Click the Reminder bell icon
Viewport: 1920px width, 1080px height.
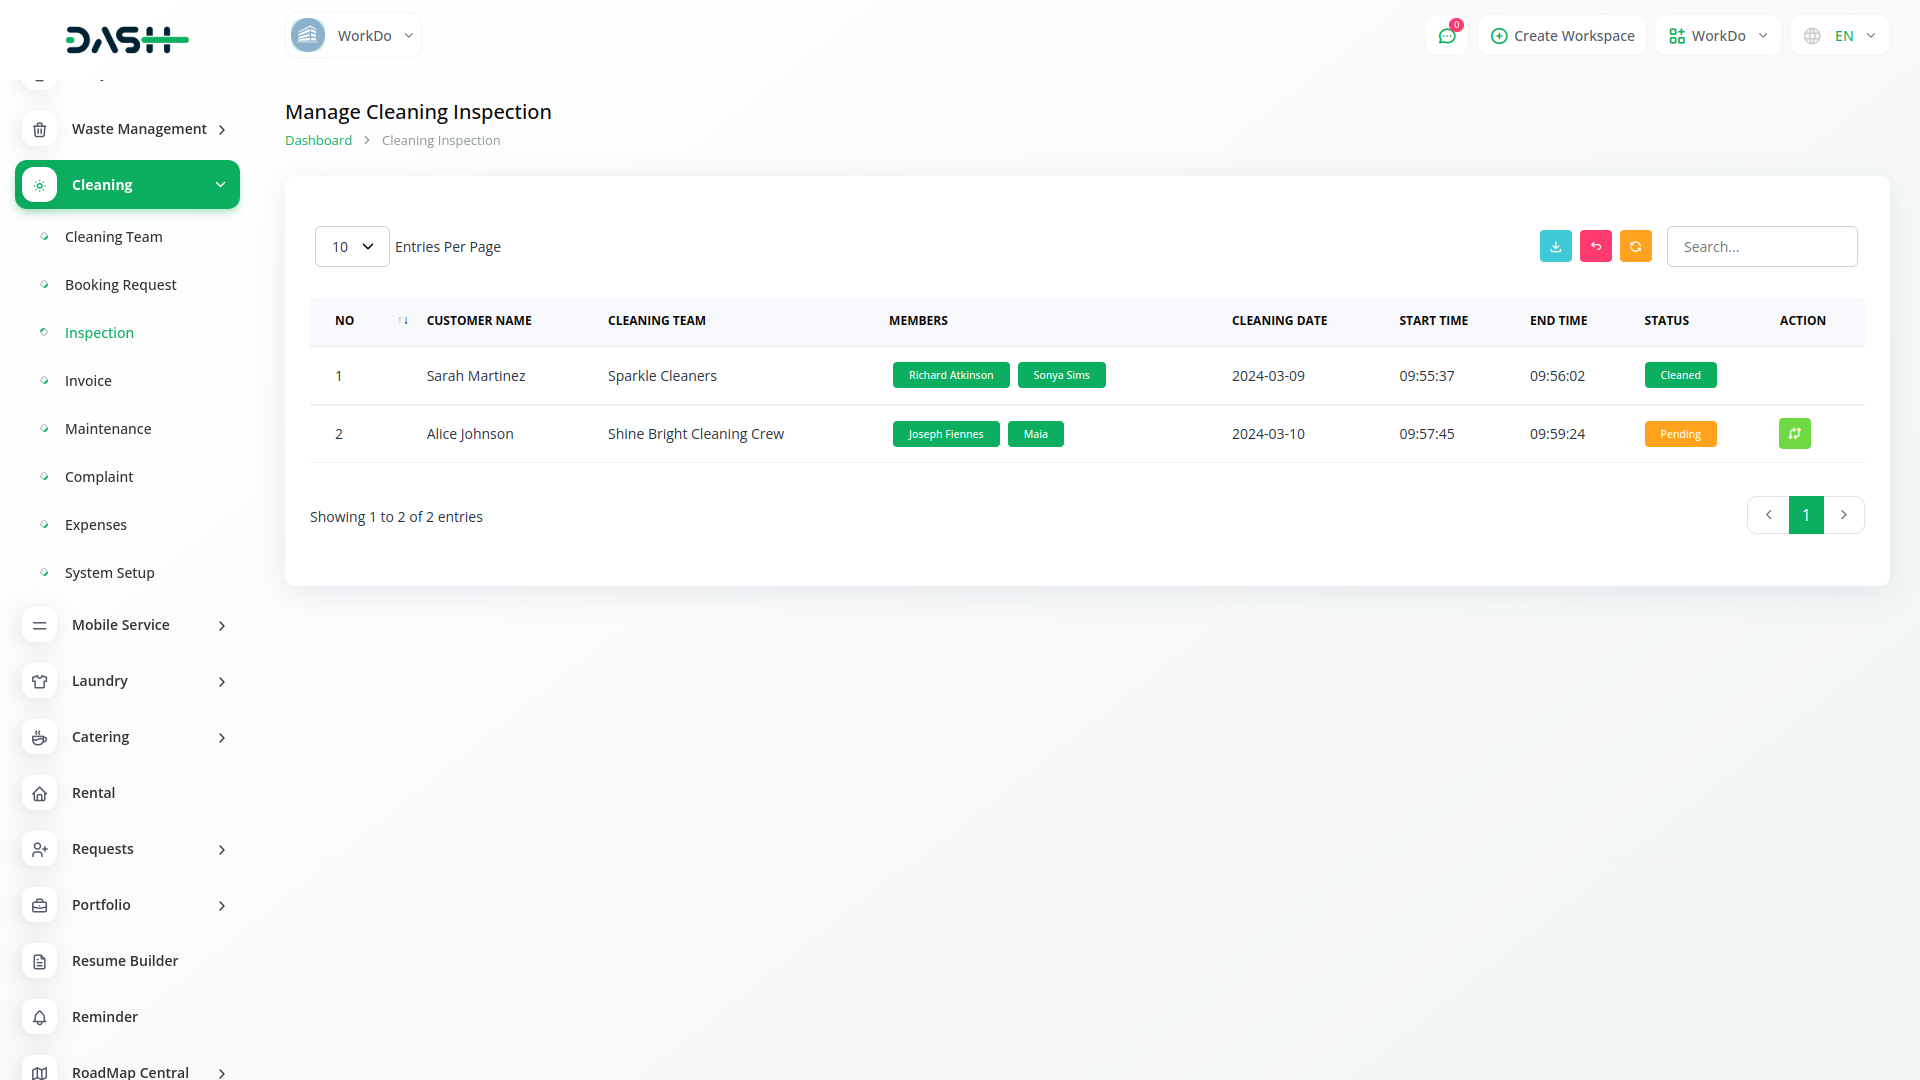pyautogui.click(x=39, y=1017)
